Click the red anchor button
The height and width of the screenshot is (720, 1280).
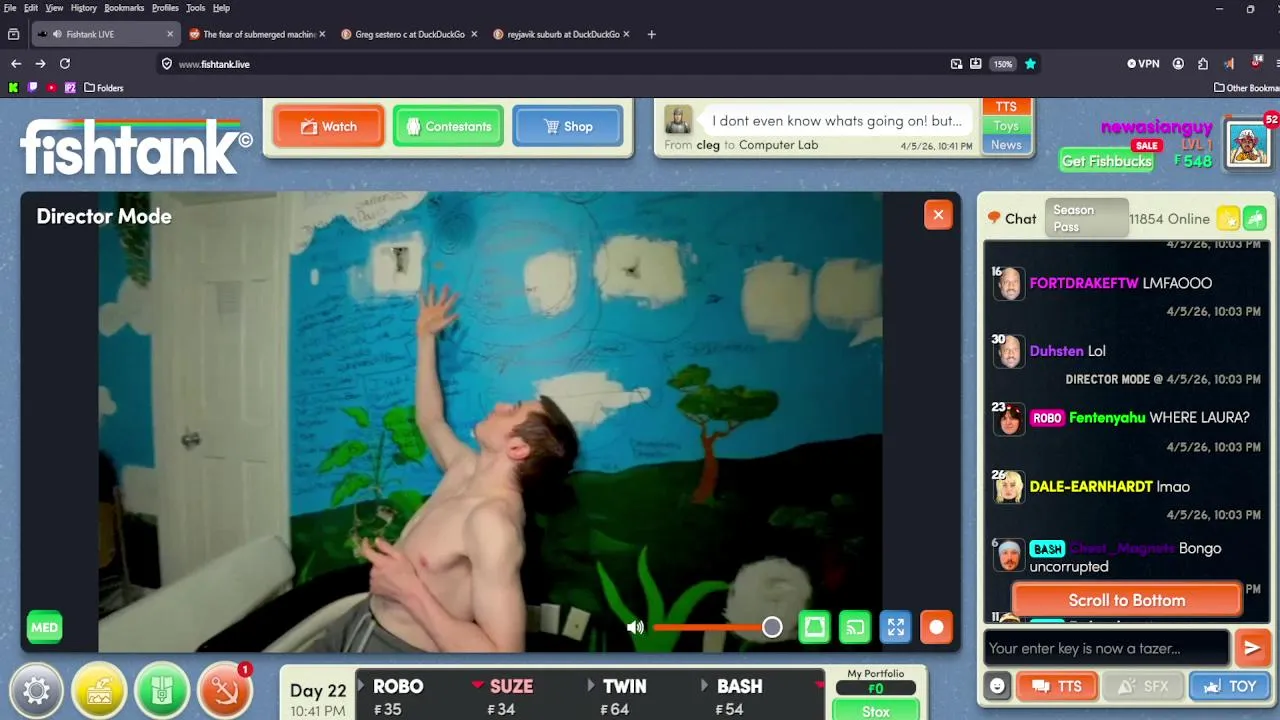click(224, 691)
